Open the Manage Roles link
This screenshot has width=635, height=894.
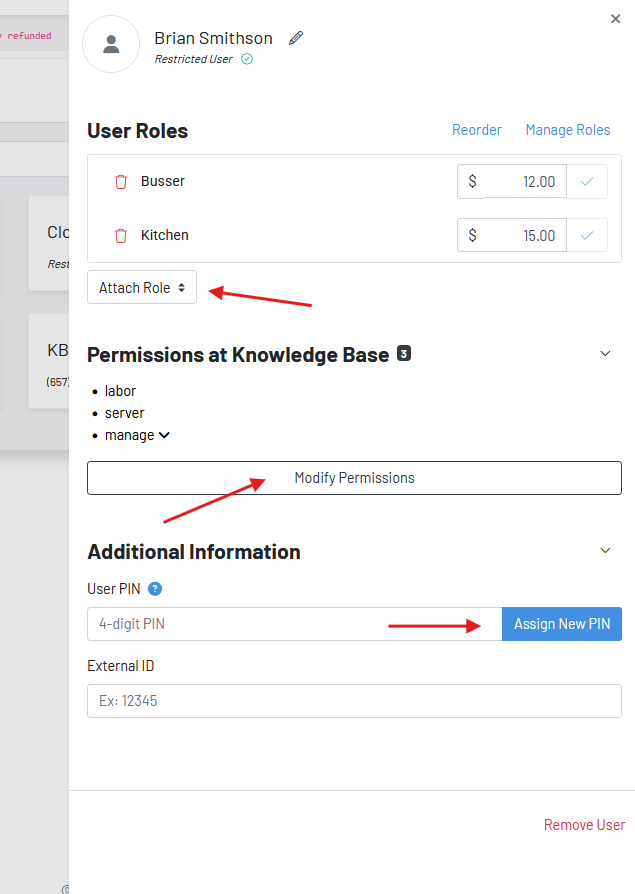(567, 130)
